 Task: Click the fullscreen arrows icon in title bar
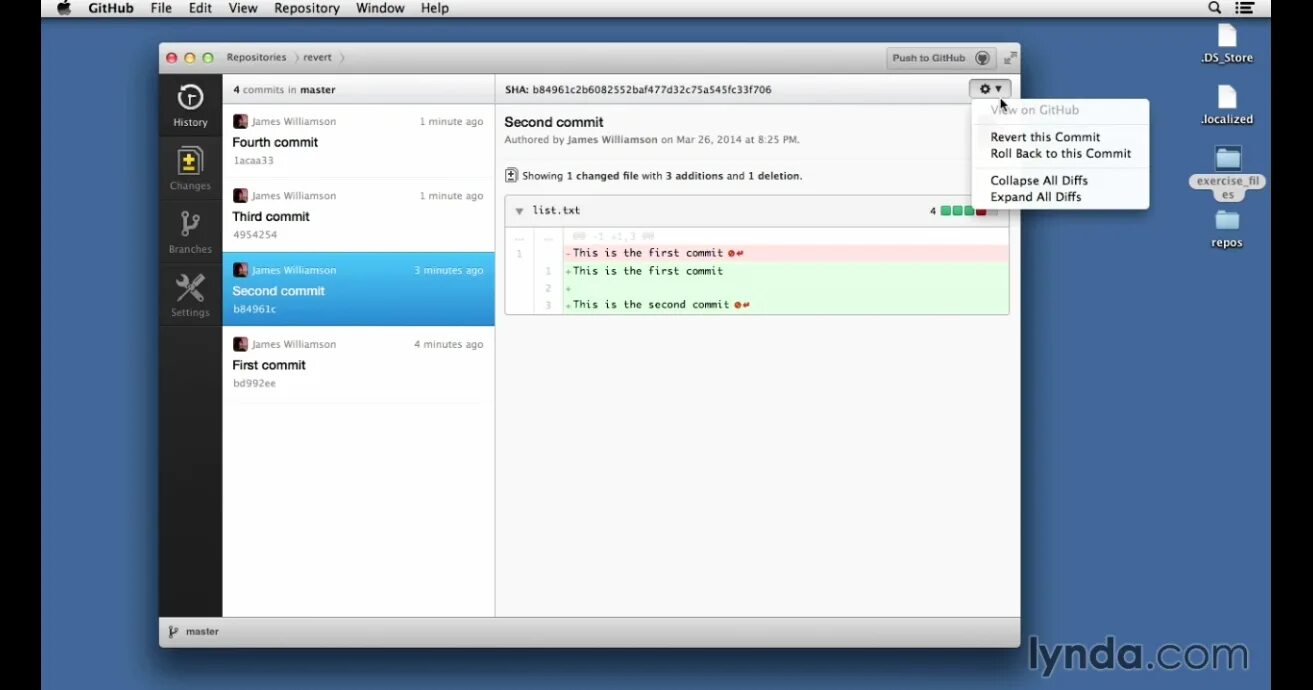tap(1010, 58)
